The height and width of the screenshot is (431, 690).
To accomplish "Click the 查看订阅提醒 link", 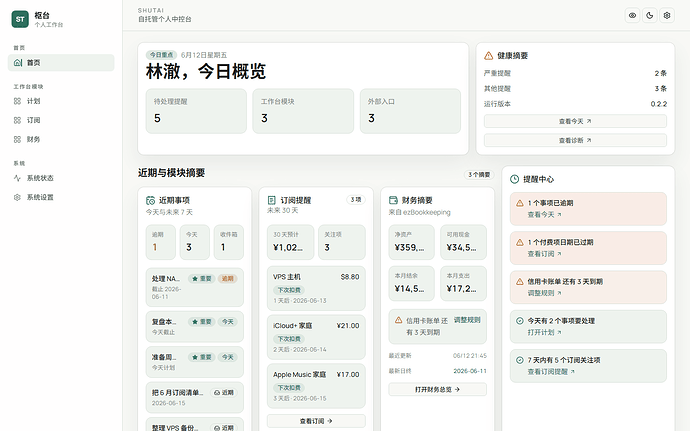I will click(x=551, y=372).
